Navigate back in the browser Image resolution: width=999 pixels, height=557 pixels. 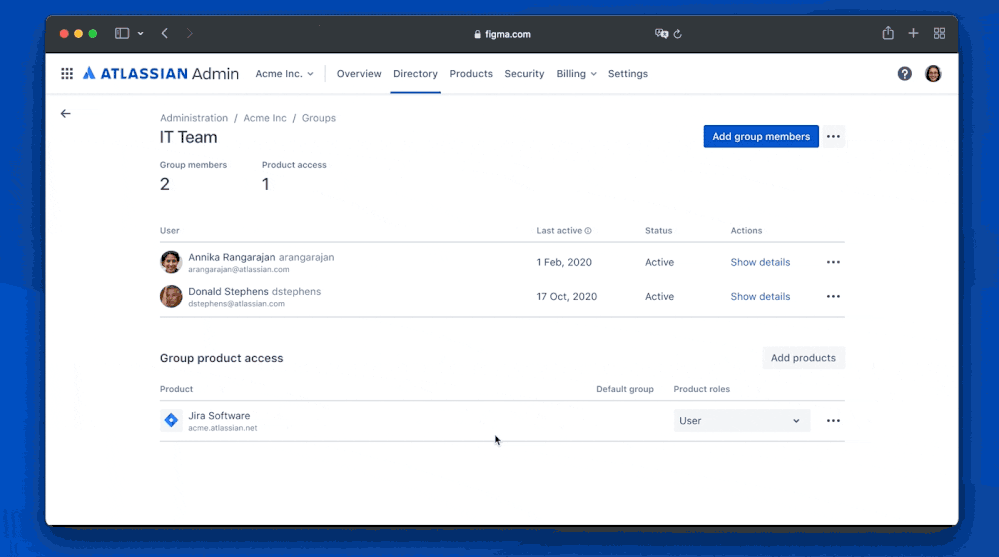(164, 33)
